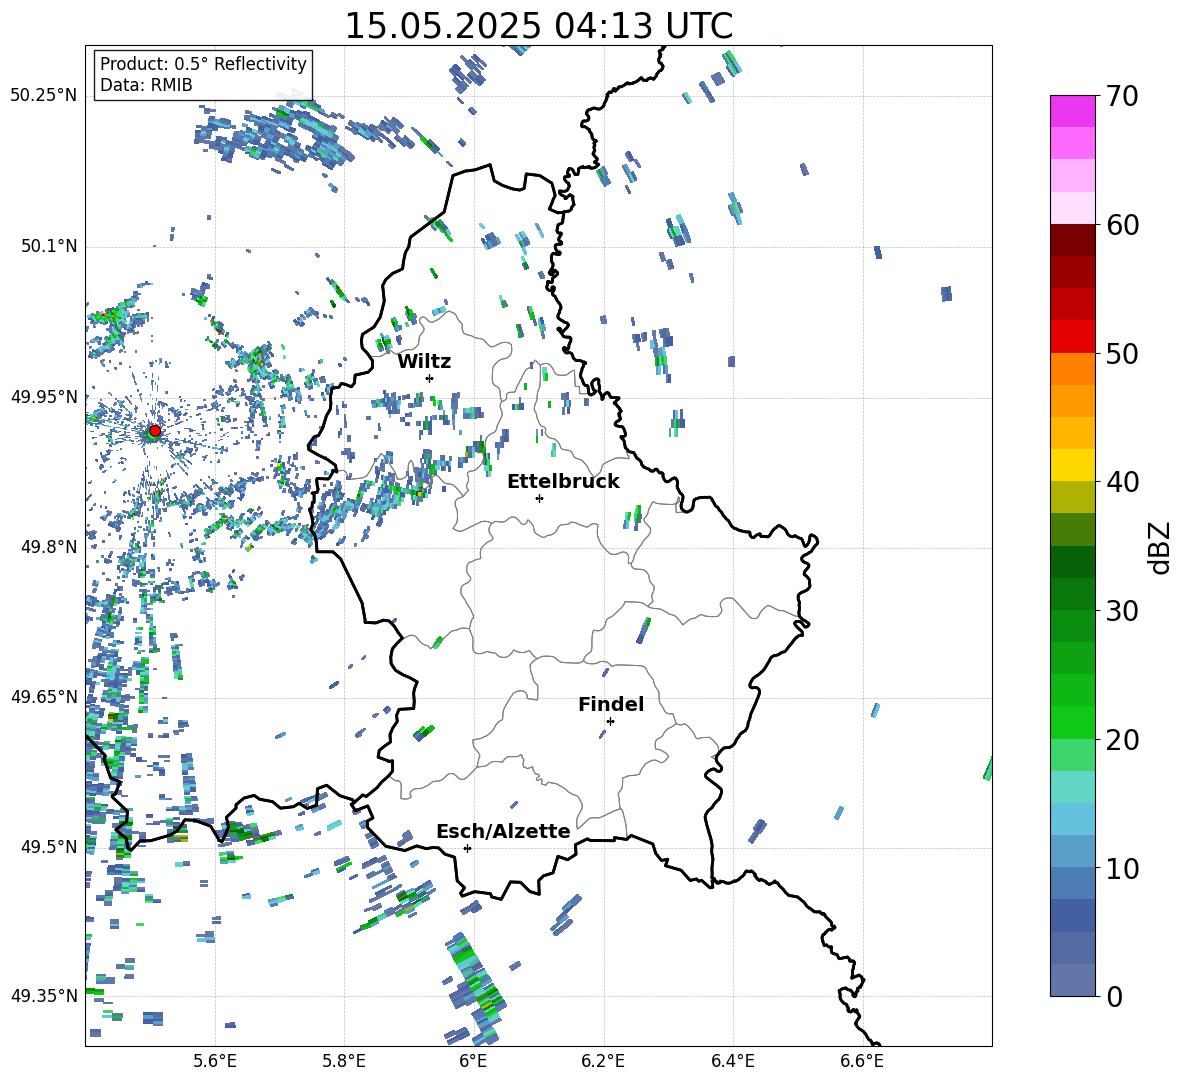
Task: Pick the yellow swatch just above 40 dBZ
Action: [1073, 465]
